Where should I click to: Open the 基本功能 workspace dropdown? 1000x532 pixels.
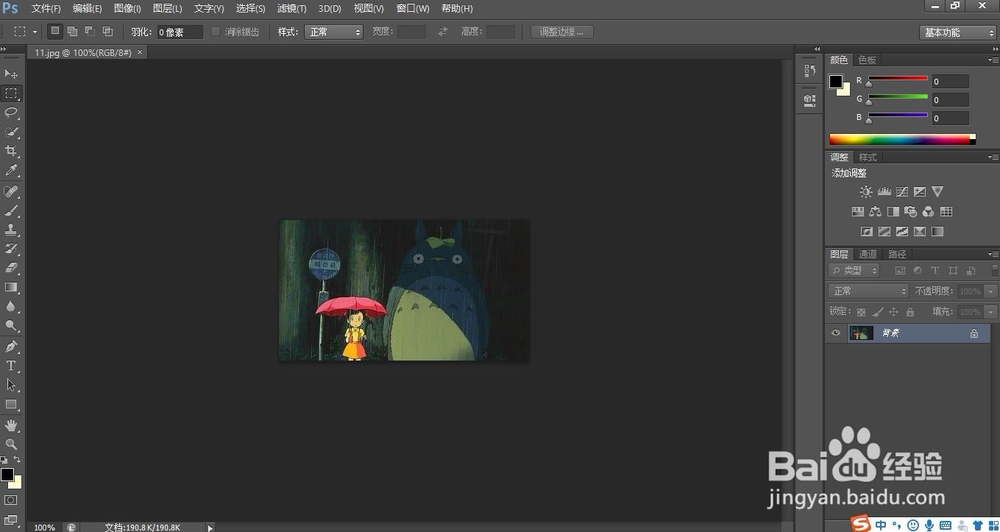point(957,33)
